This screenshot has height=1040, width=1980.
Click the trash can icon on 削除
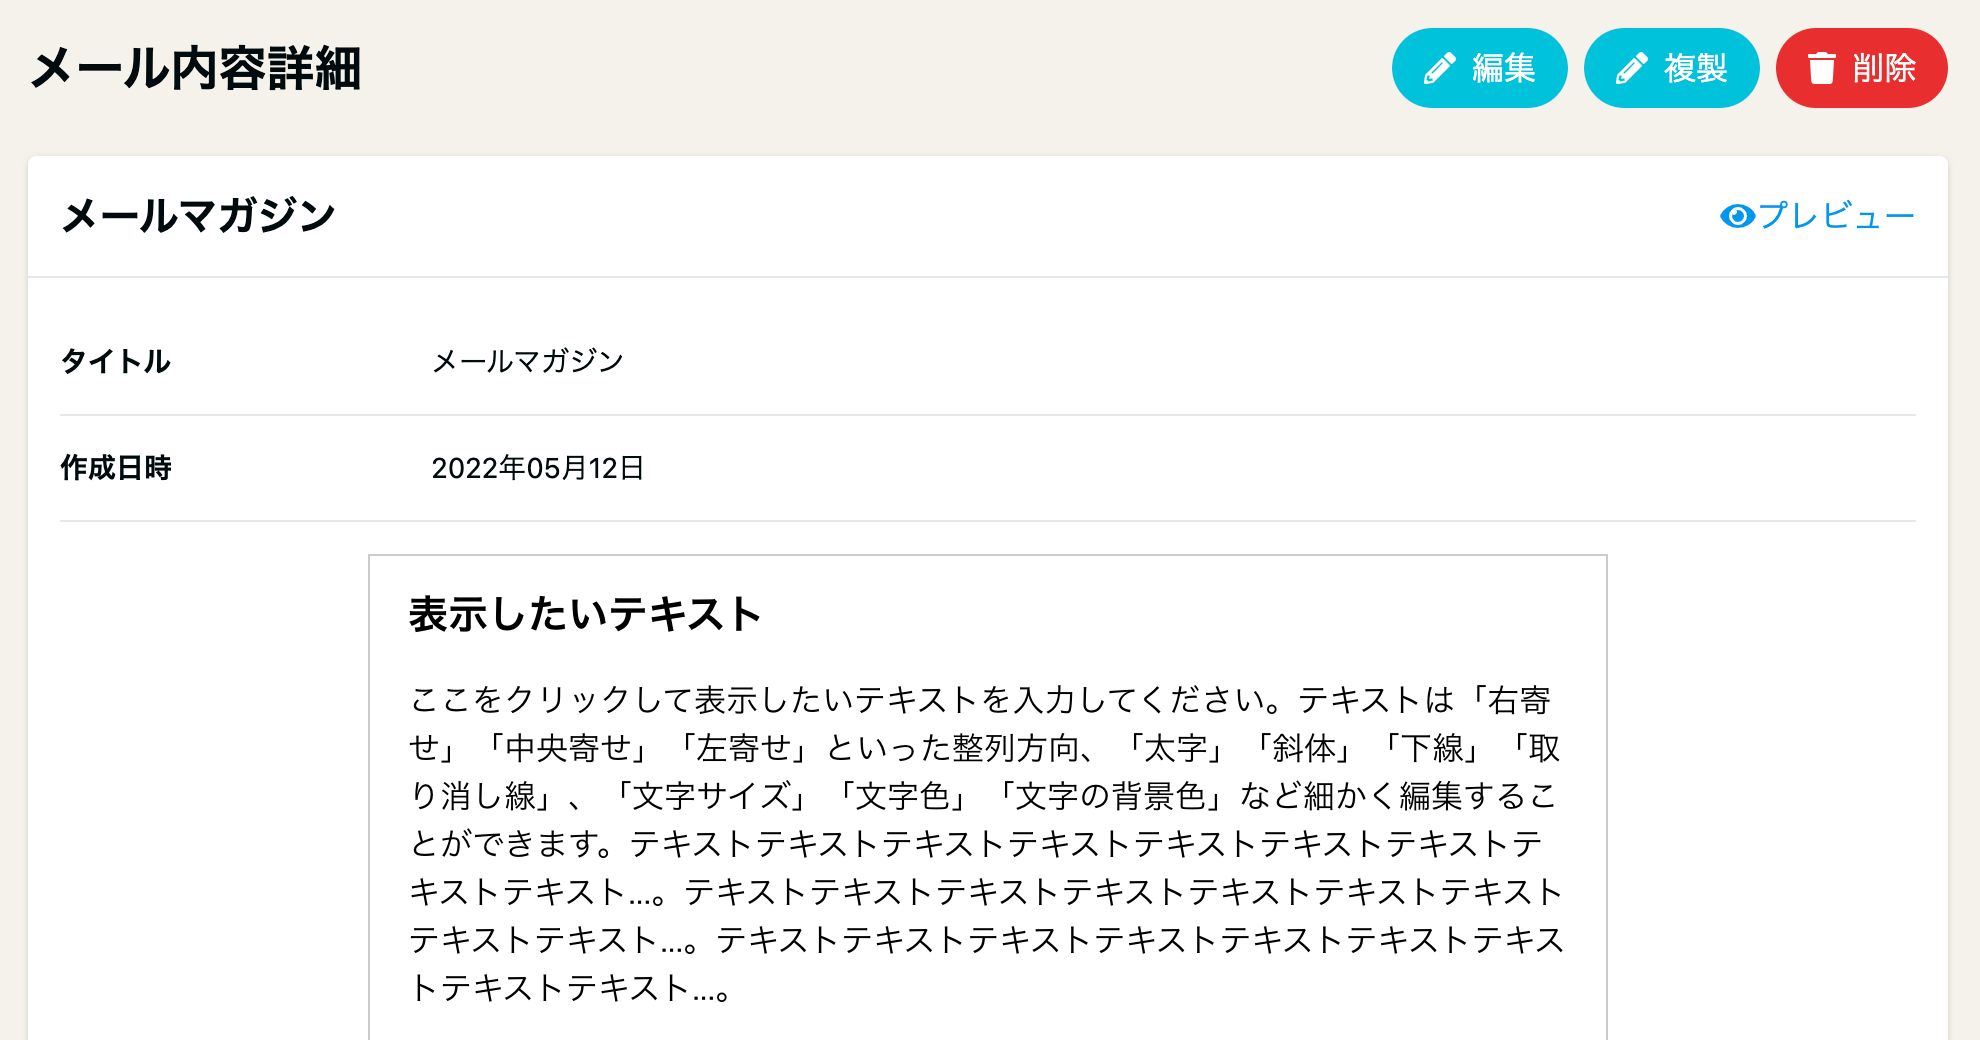click(x=1822, y=68)
